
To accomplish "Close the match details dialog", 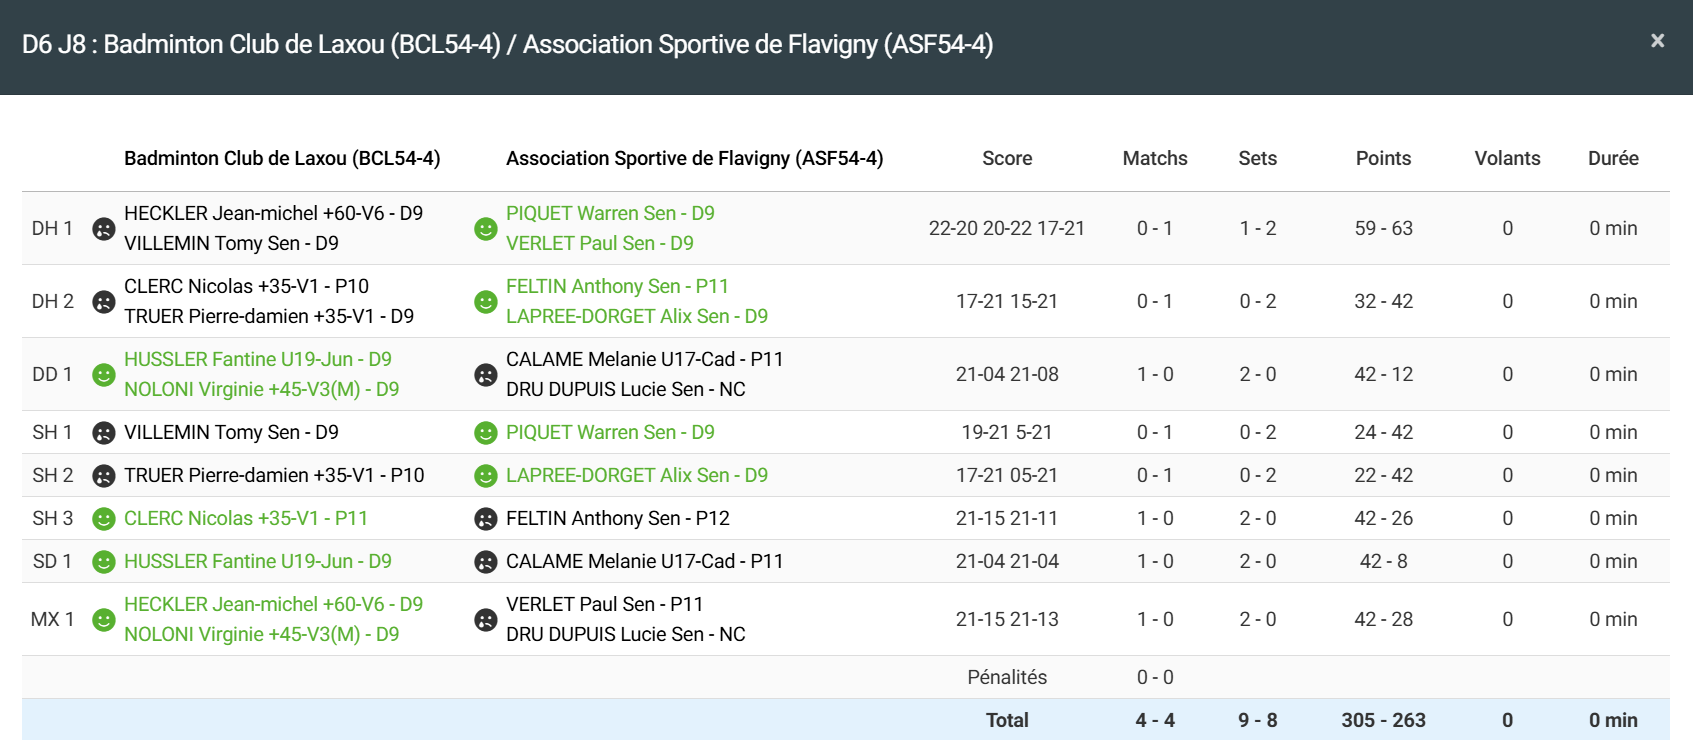I will pos(1657,41).
